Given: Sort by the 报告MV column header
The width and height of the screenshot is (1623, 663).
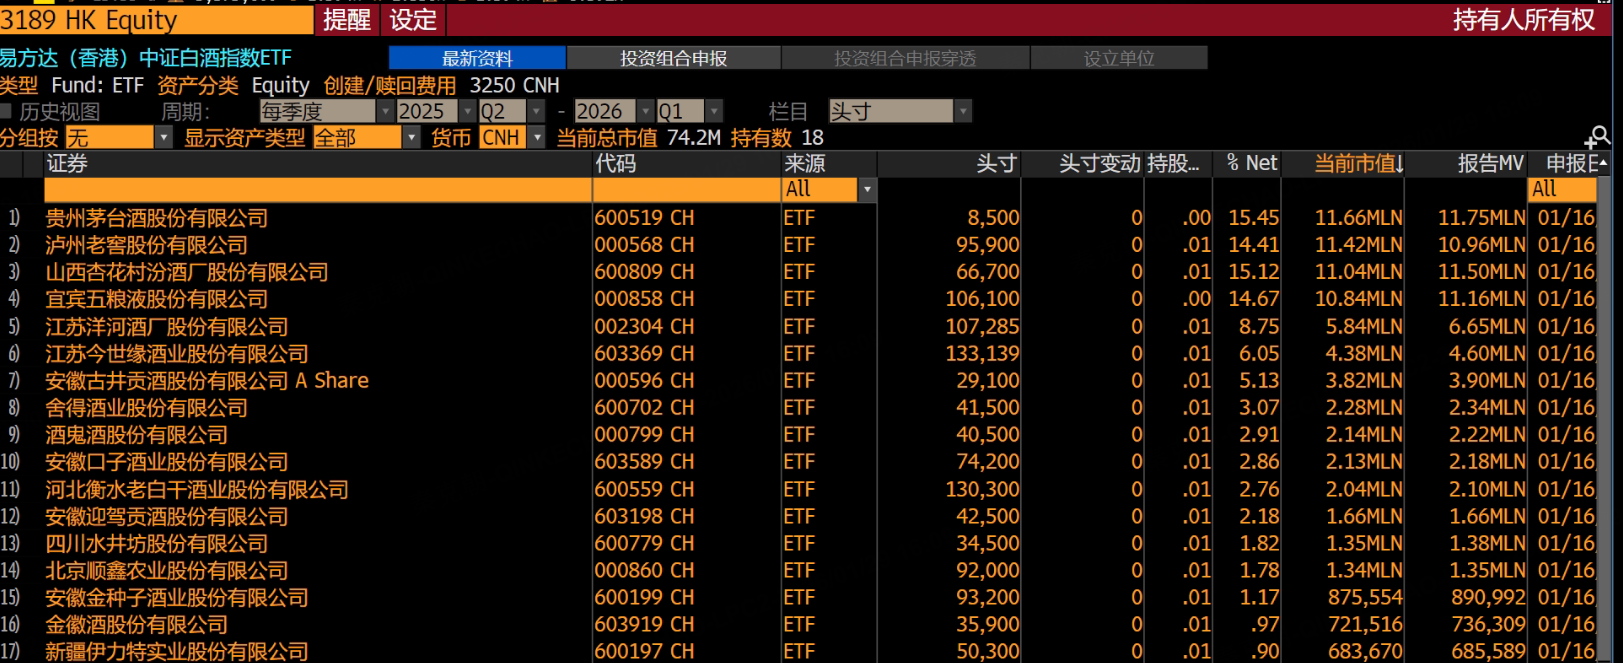Looking at the screenshot, I should click(x=1490, y=163).
